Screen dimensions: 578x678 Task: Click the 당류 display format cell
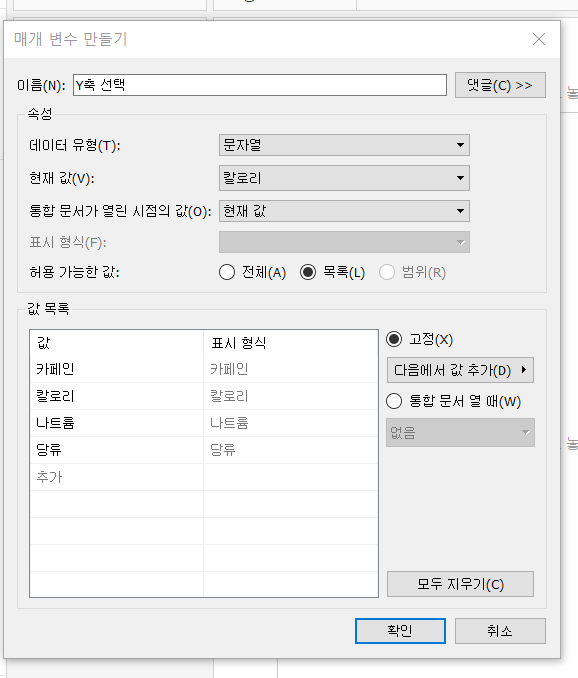point(291,450)
